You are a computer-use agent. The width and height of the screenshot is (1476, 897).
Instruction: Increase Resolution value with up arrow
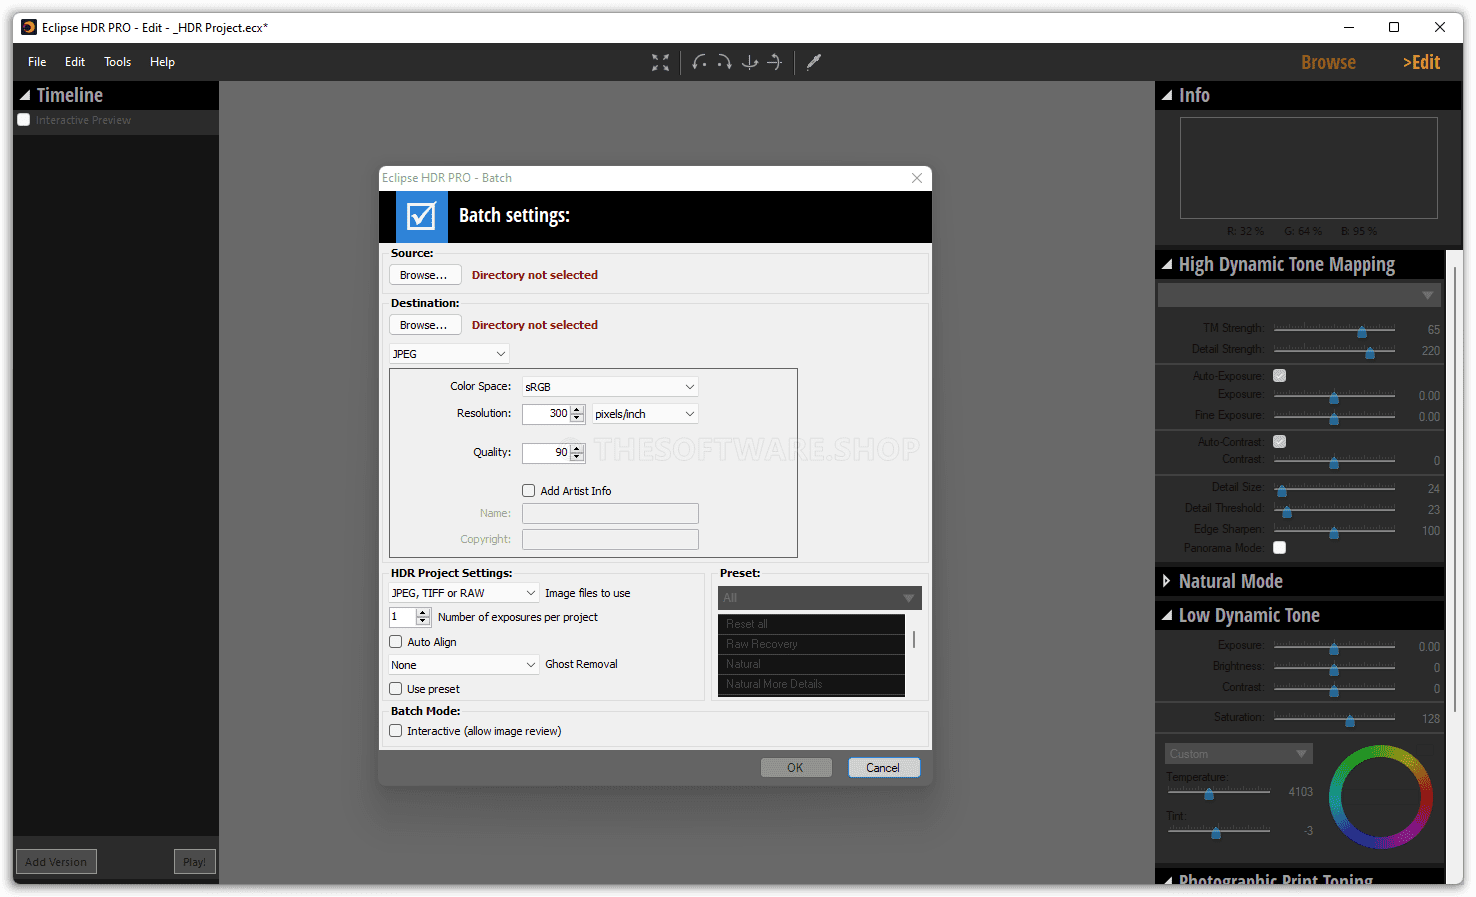click(x=577, y=409)
